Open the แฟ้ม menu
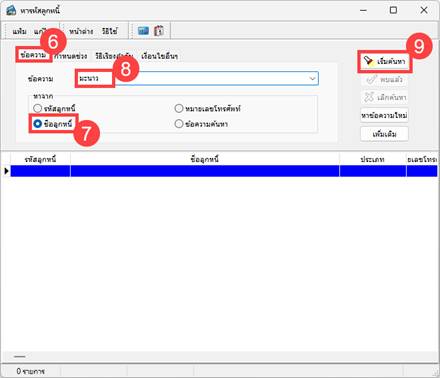440x378 pixels. coord(19,31)
